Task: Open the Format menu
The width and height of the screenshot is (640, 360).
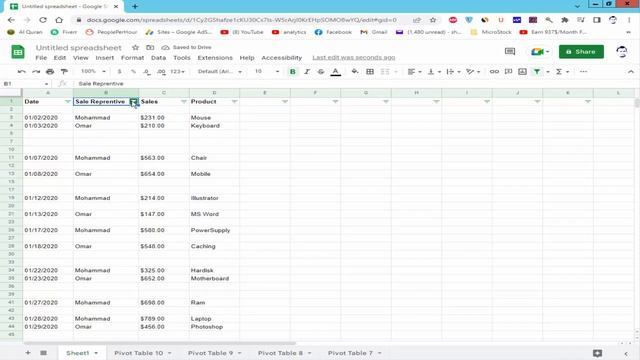Action: (133, 58)
